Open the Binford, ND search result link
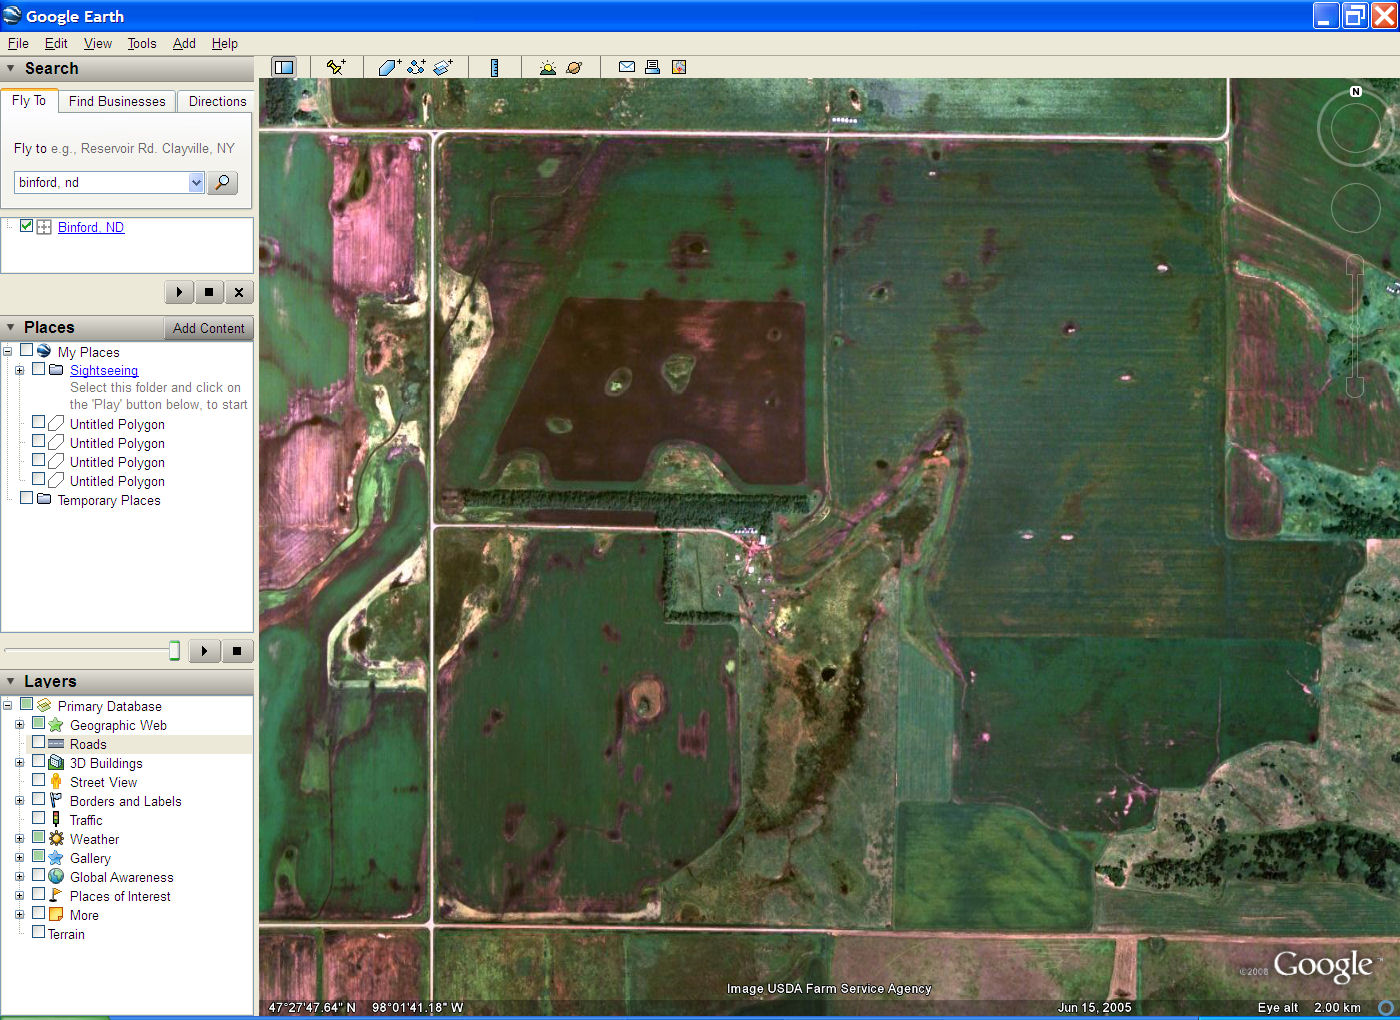Viewport: 1400px width, 1020px height. click(91, 227)
